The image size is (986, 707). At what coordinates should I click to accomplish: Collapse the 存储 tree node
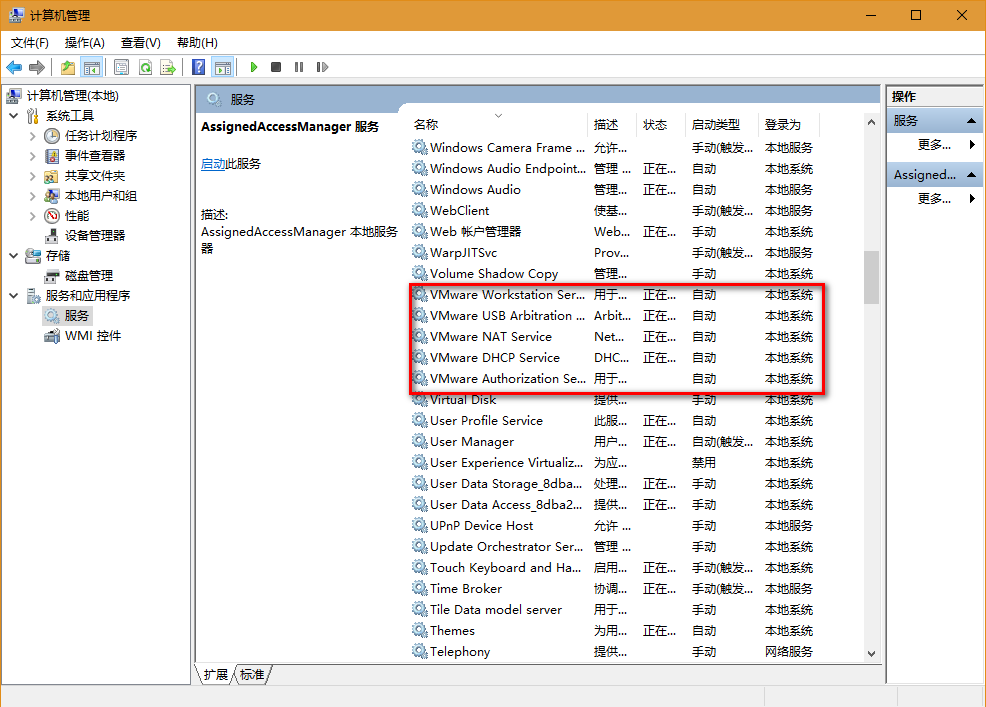(14, 256)
